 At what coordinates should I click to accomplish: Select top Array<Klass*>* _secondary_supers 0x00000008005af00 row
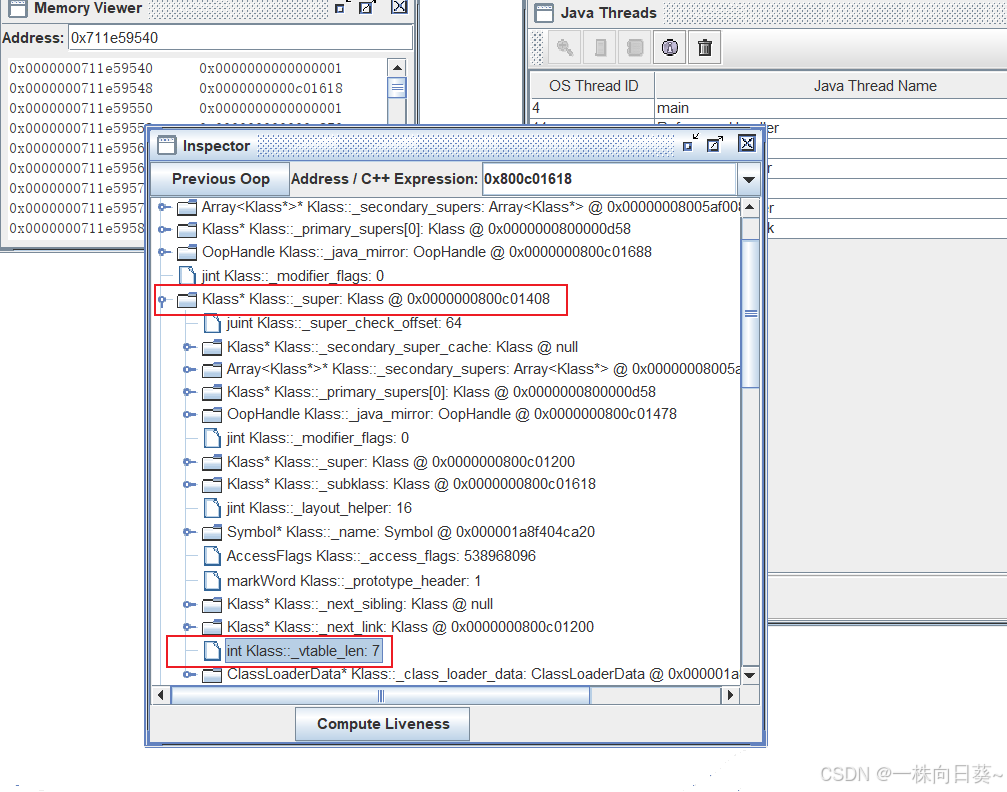(x=471, y=207)
